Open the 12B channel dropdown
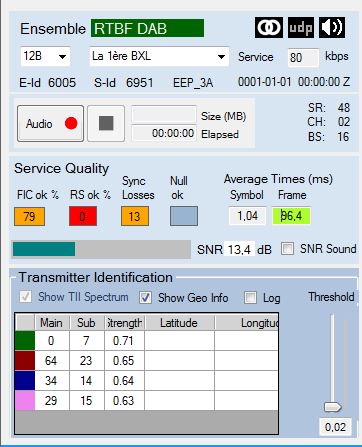 click(45, 56)
